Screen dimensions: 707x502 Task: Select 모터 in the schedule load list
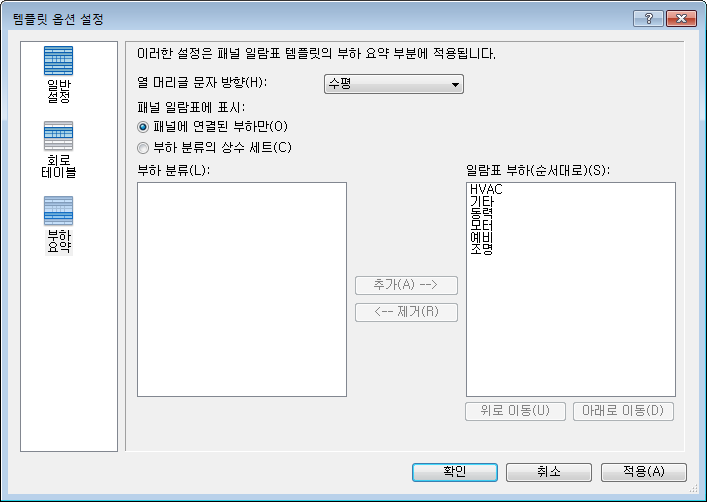(482, 225)
